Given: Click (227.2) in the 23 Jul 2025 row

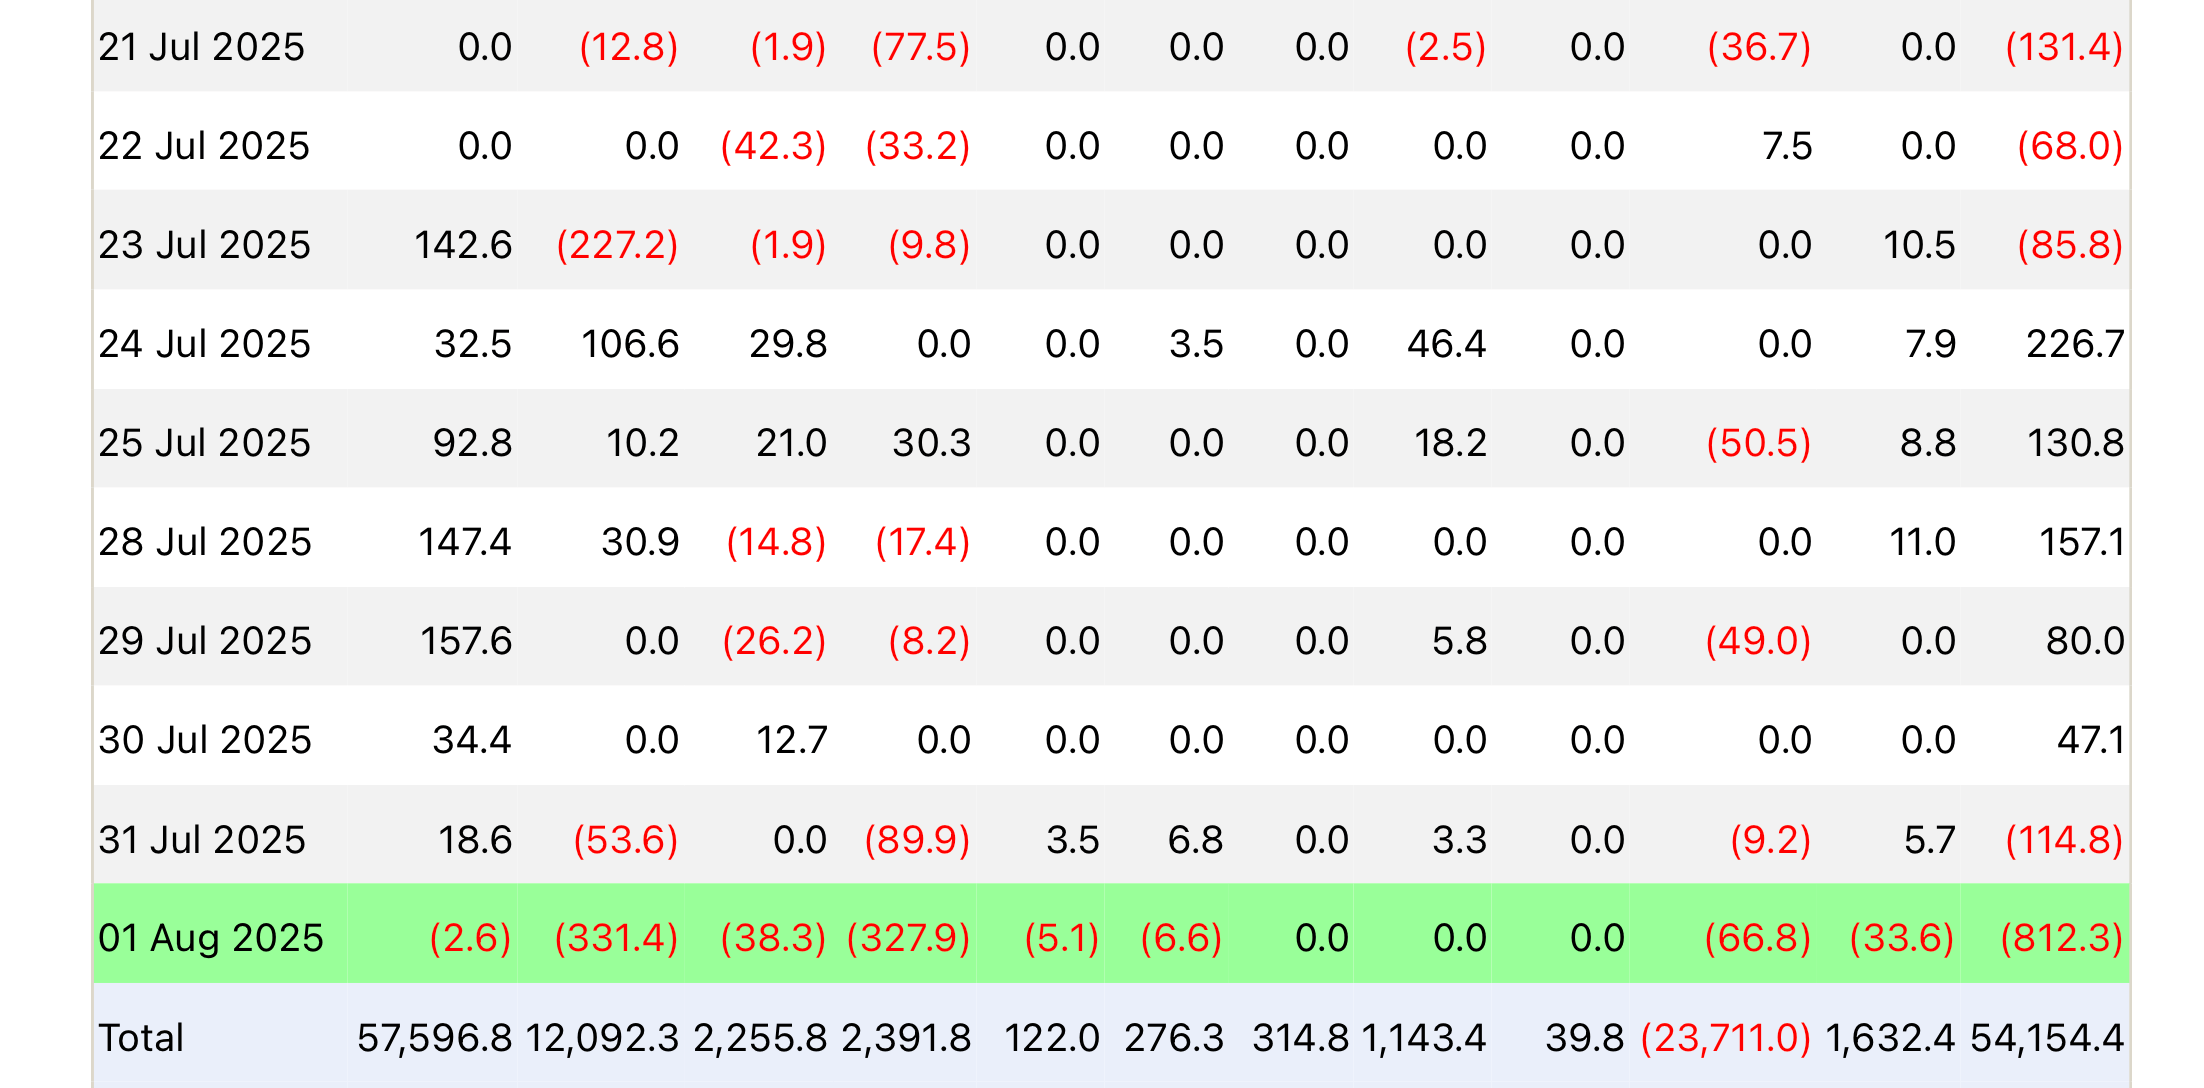Looking at the screenshot, I should (617, 245).
